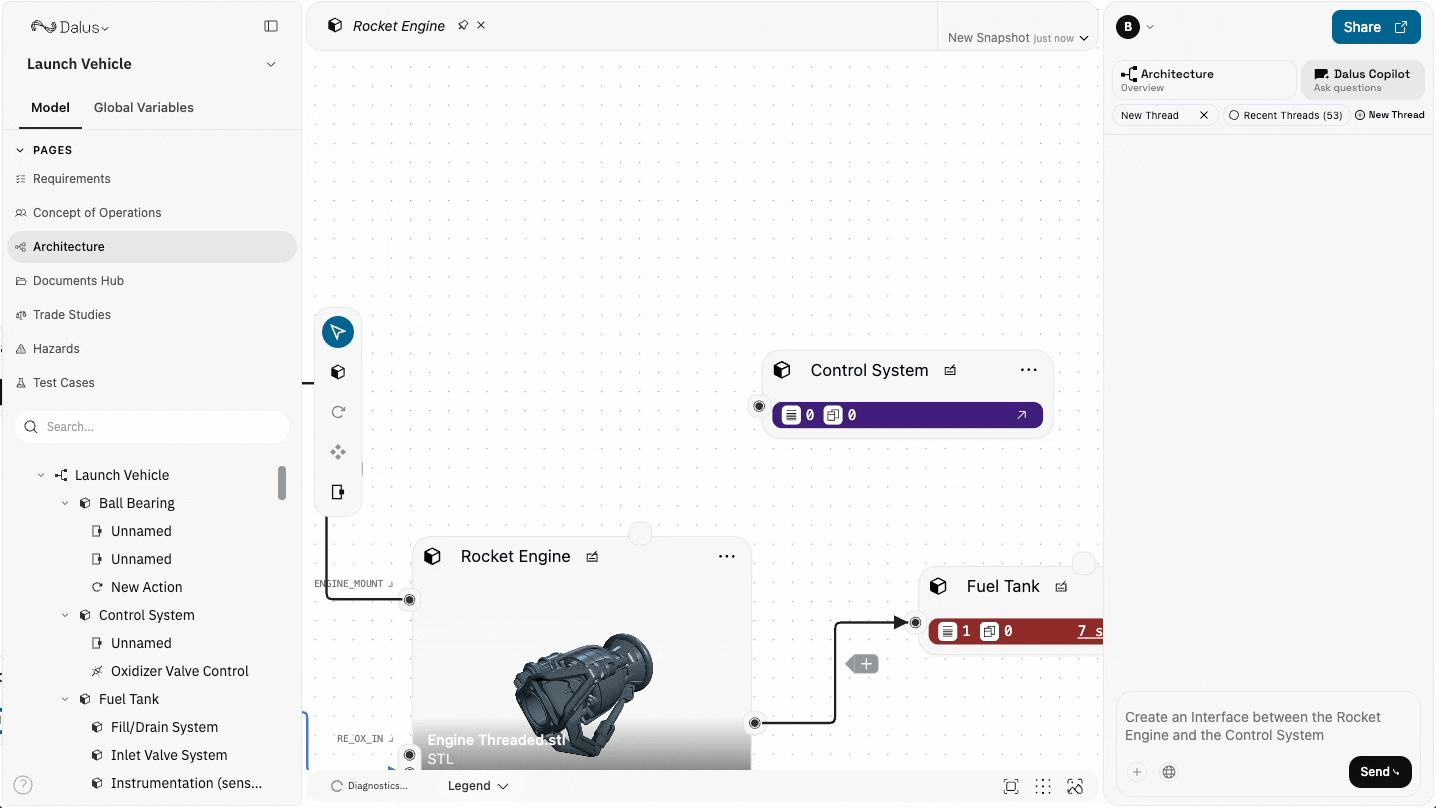
Task: Open Diagnostics status button
Action: coord(369,786)
